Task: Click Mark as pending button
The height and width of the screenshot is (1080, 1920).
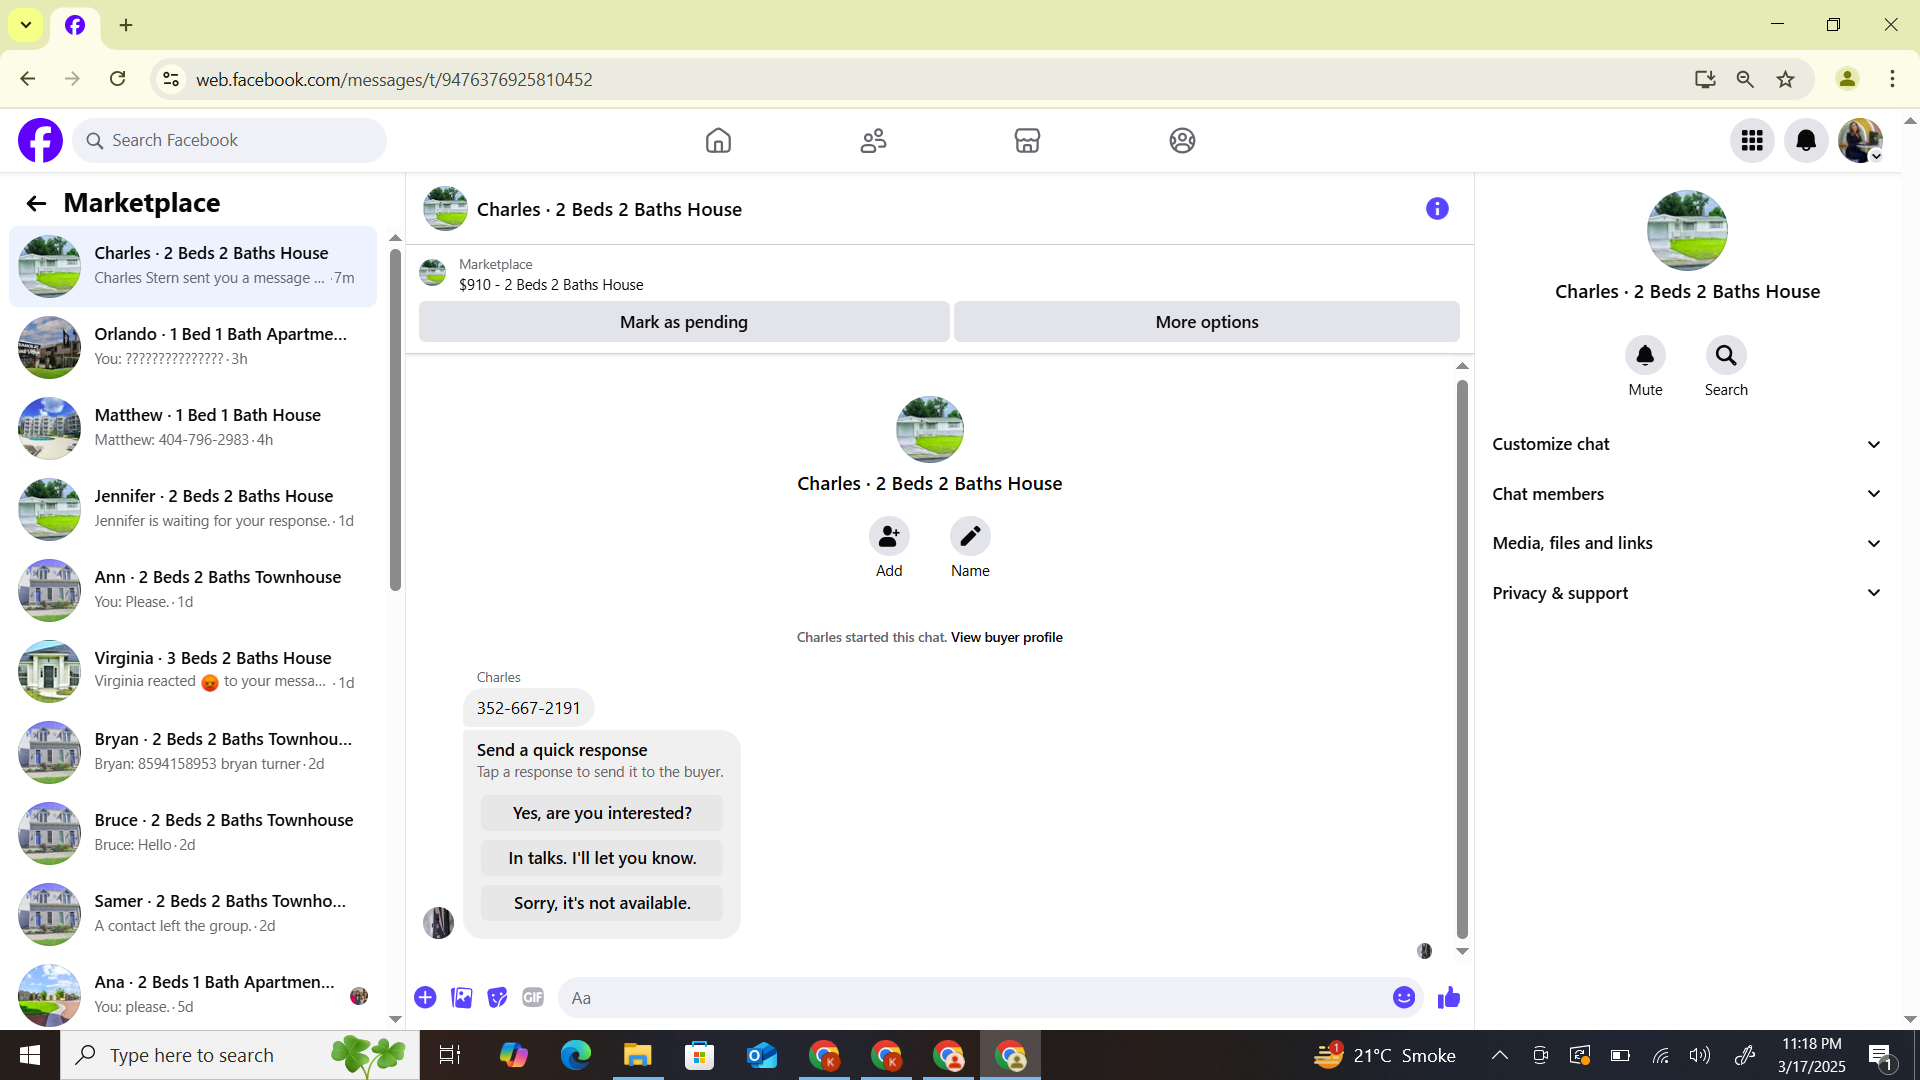Action: (x=684, y=322)
